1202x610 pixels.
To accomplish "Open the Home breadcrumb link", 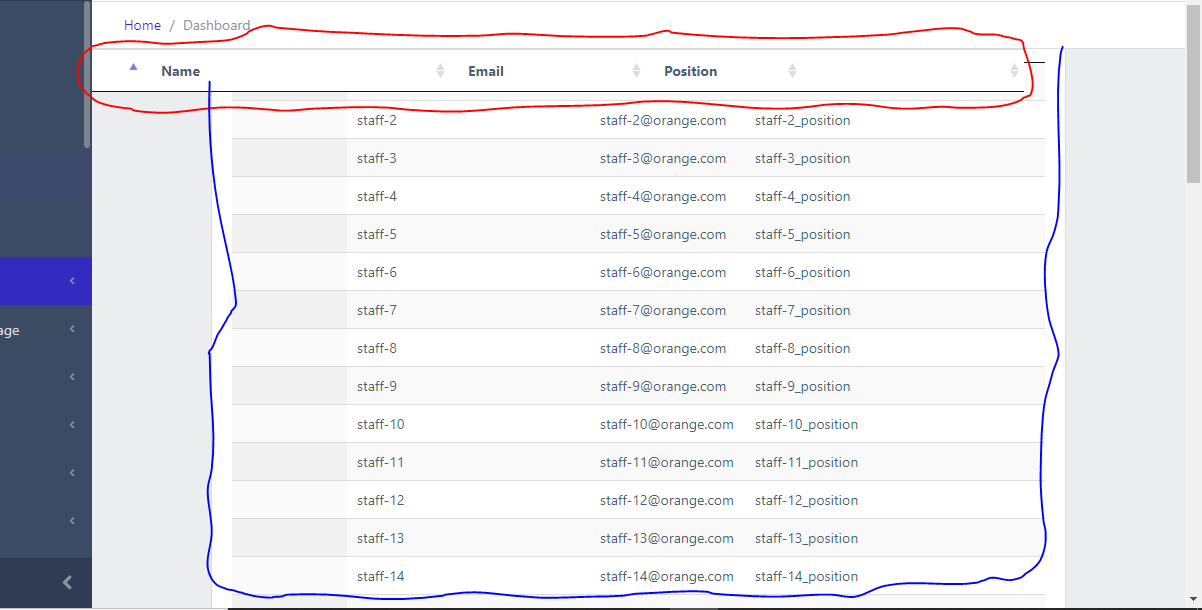I will [x=142, y=25].
